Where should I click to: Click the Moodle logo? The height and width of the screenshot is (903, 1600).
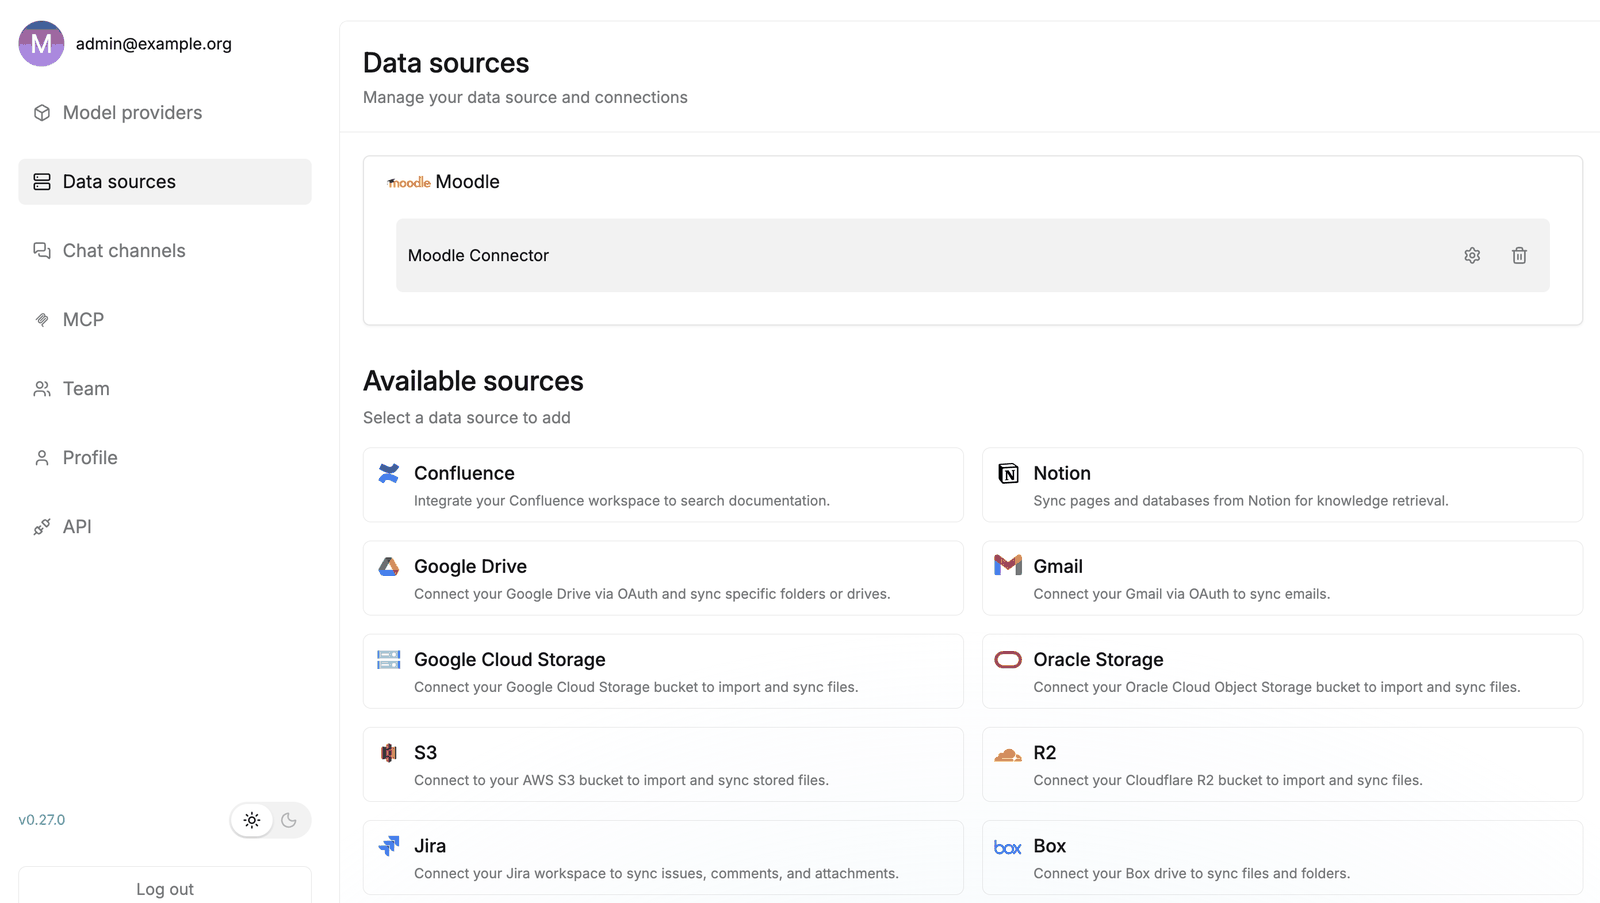click(x=409, y=182)
